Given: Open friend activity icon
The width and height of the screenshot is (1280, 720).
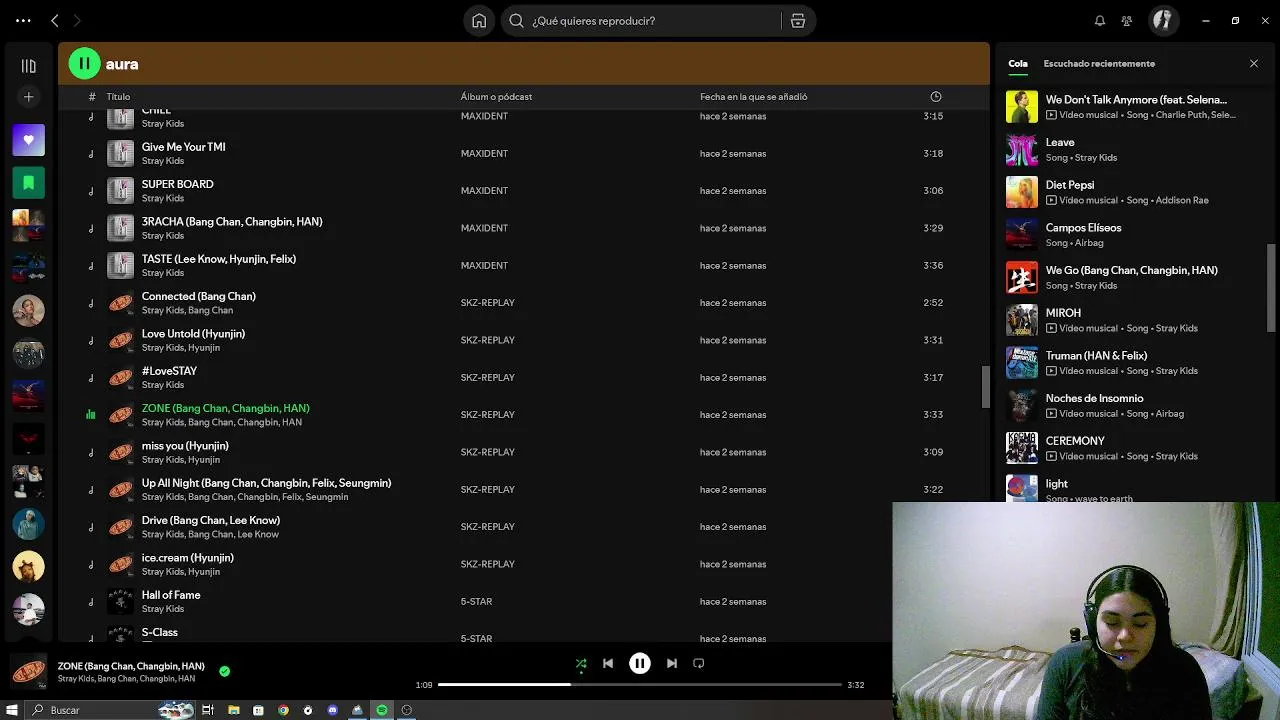Looking at the screenshot, I should [x=1127, y=21].
